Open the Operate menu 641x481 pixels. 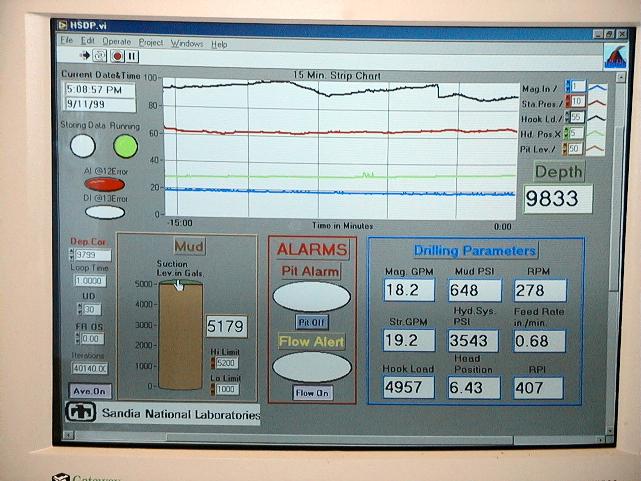click(116, 43)
